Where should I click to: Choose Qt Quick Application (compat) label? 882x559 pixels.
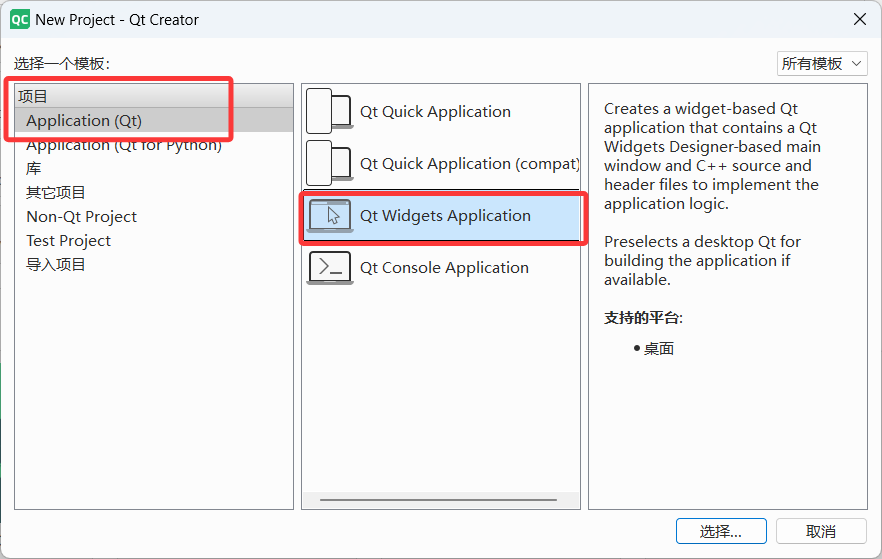pyautogui.click(x=469, y=164)
